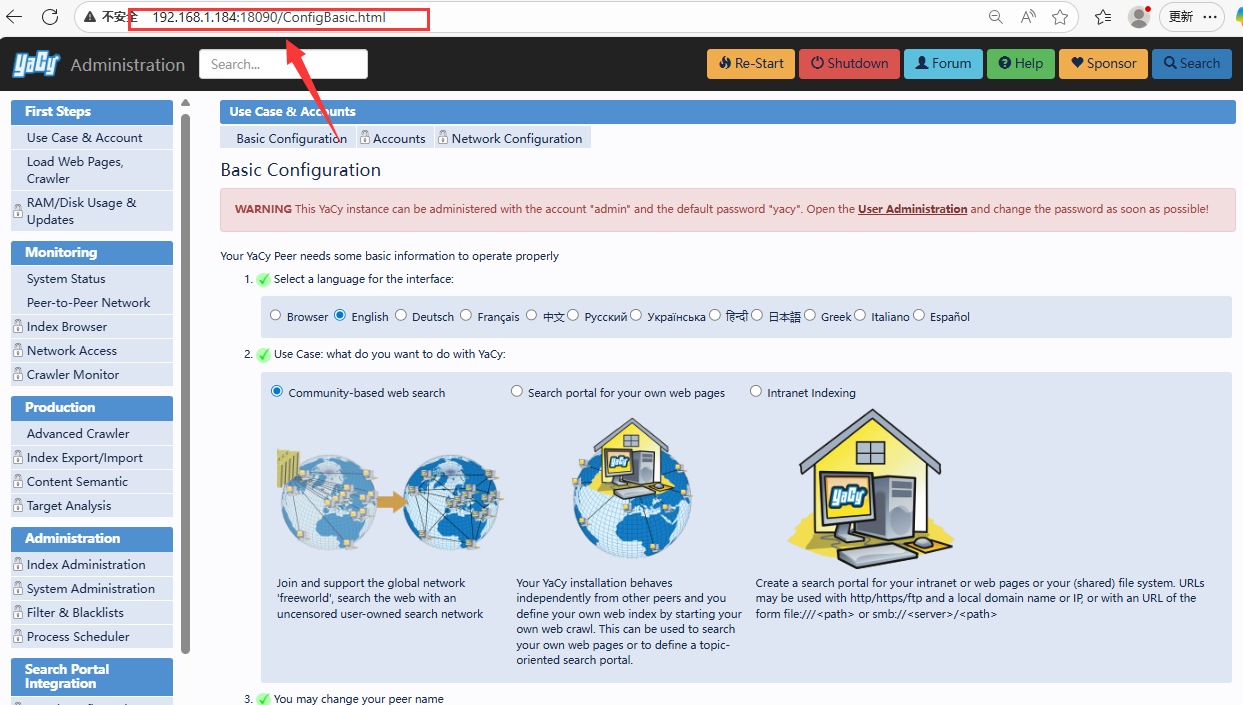
Task: Add this page to favorites with the star
Action: coord(1060,17)
